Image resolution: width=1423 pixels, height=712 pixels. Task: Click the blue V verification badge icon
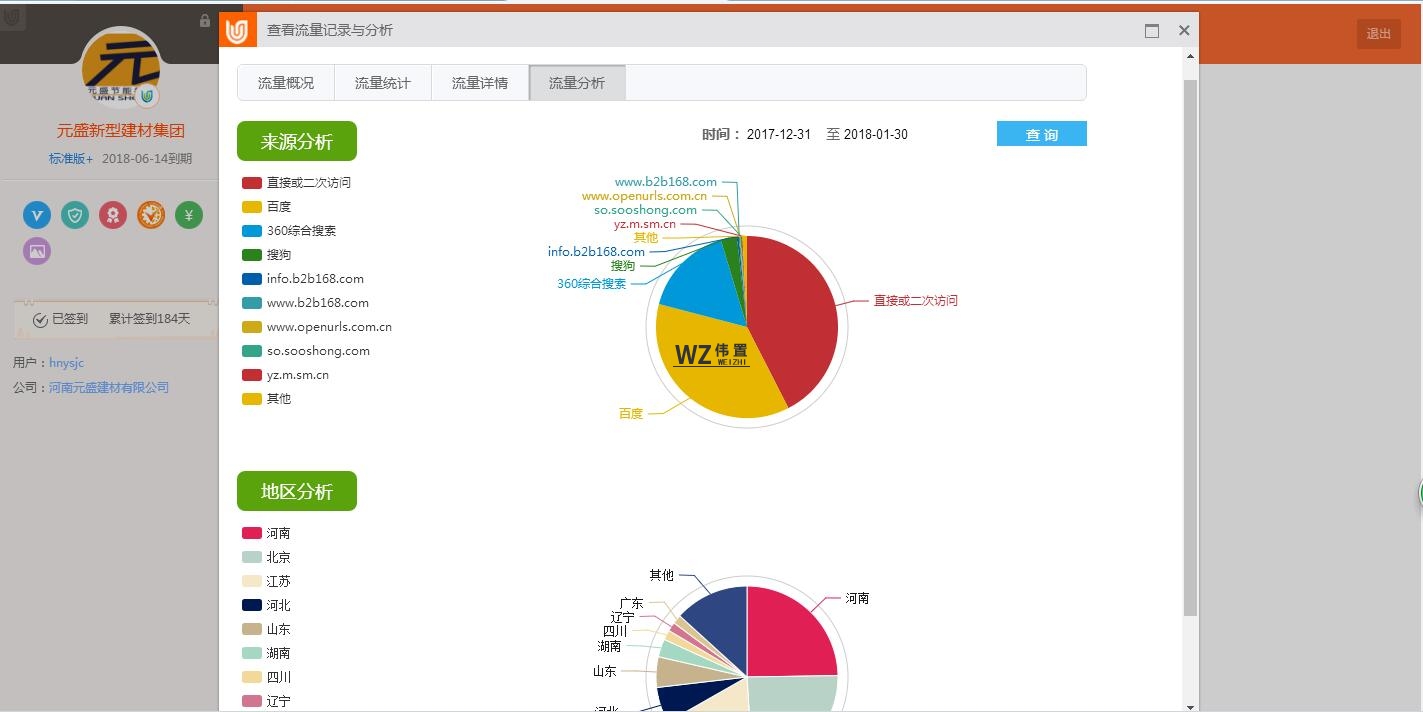click(x=37, y=215)
